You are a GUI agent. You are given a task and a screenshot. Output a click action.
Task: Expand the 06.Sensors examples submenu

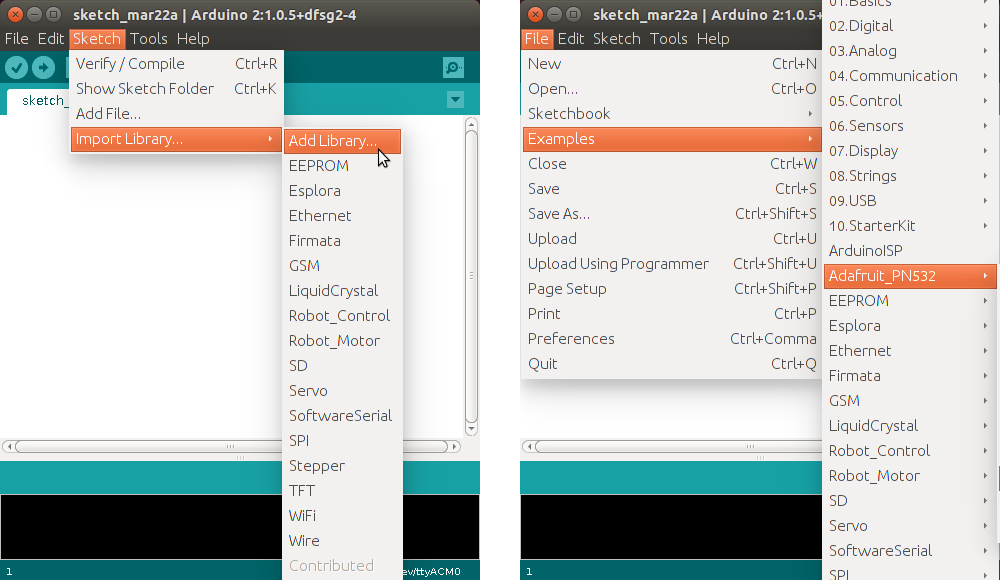898,125
